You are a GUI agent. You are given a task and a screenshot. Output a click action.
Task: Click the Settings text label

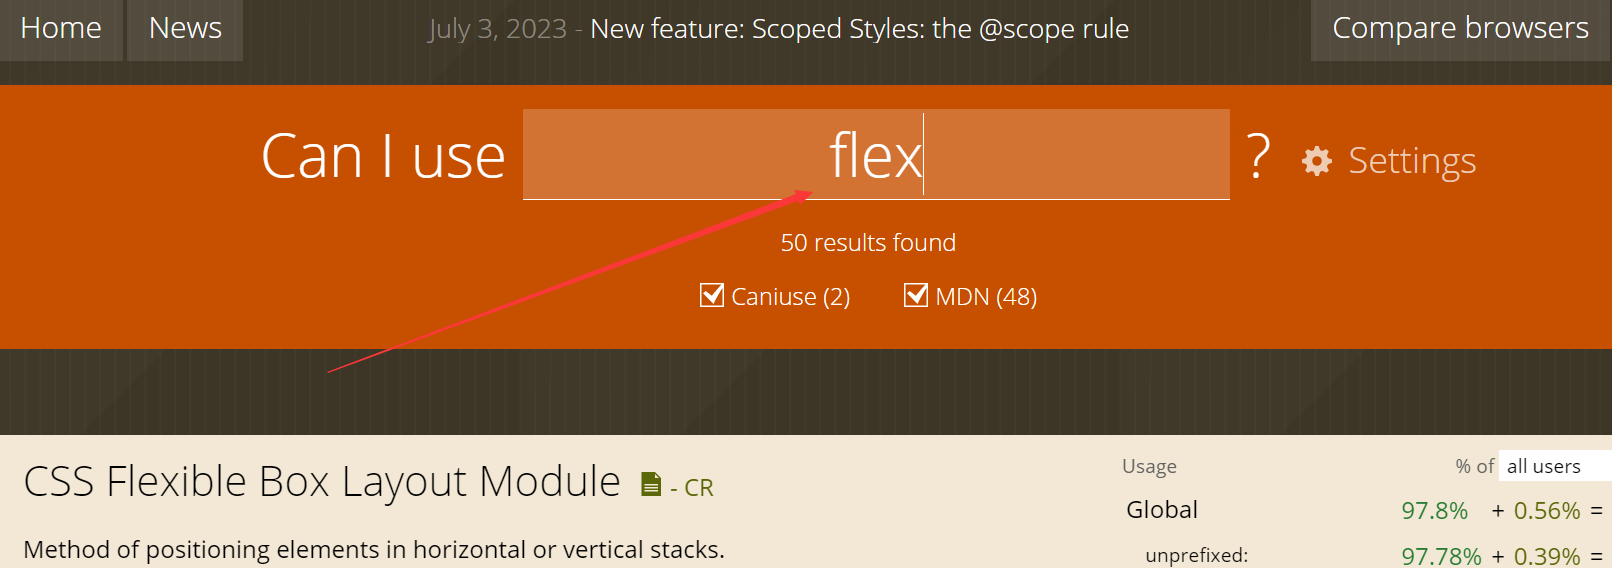pos(1412,161)
